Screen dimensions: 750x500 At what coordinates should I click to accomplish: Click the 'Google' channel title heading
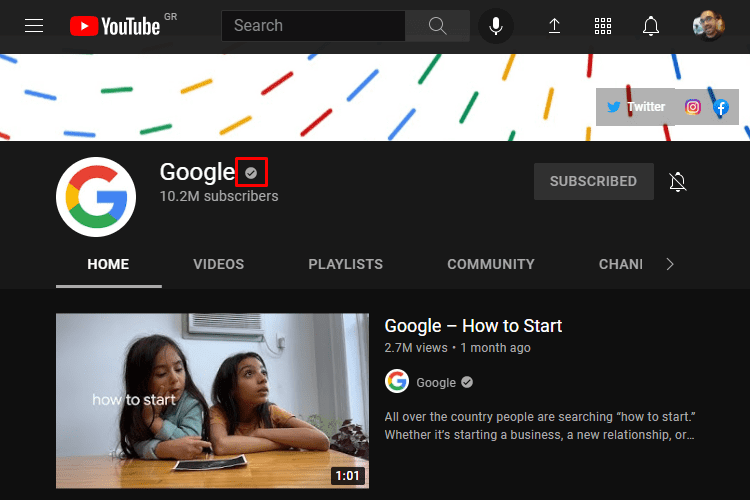click(x=197, y=172)
